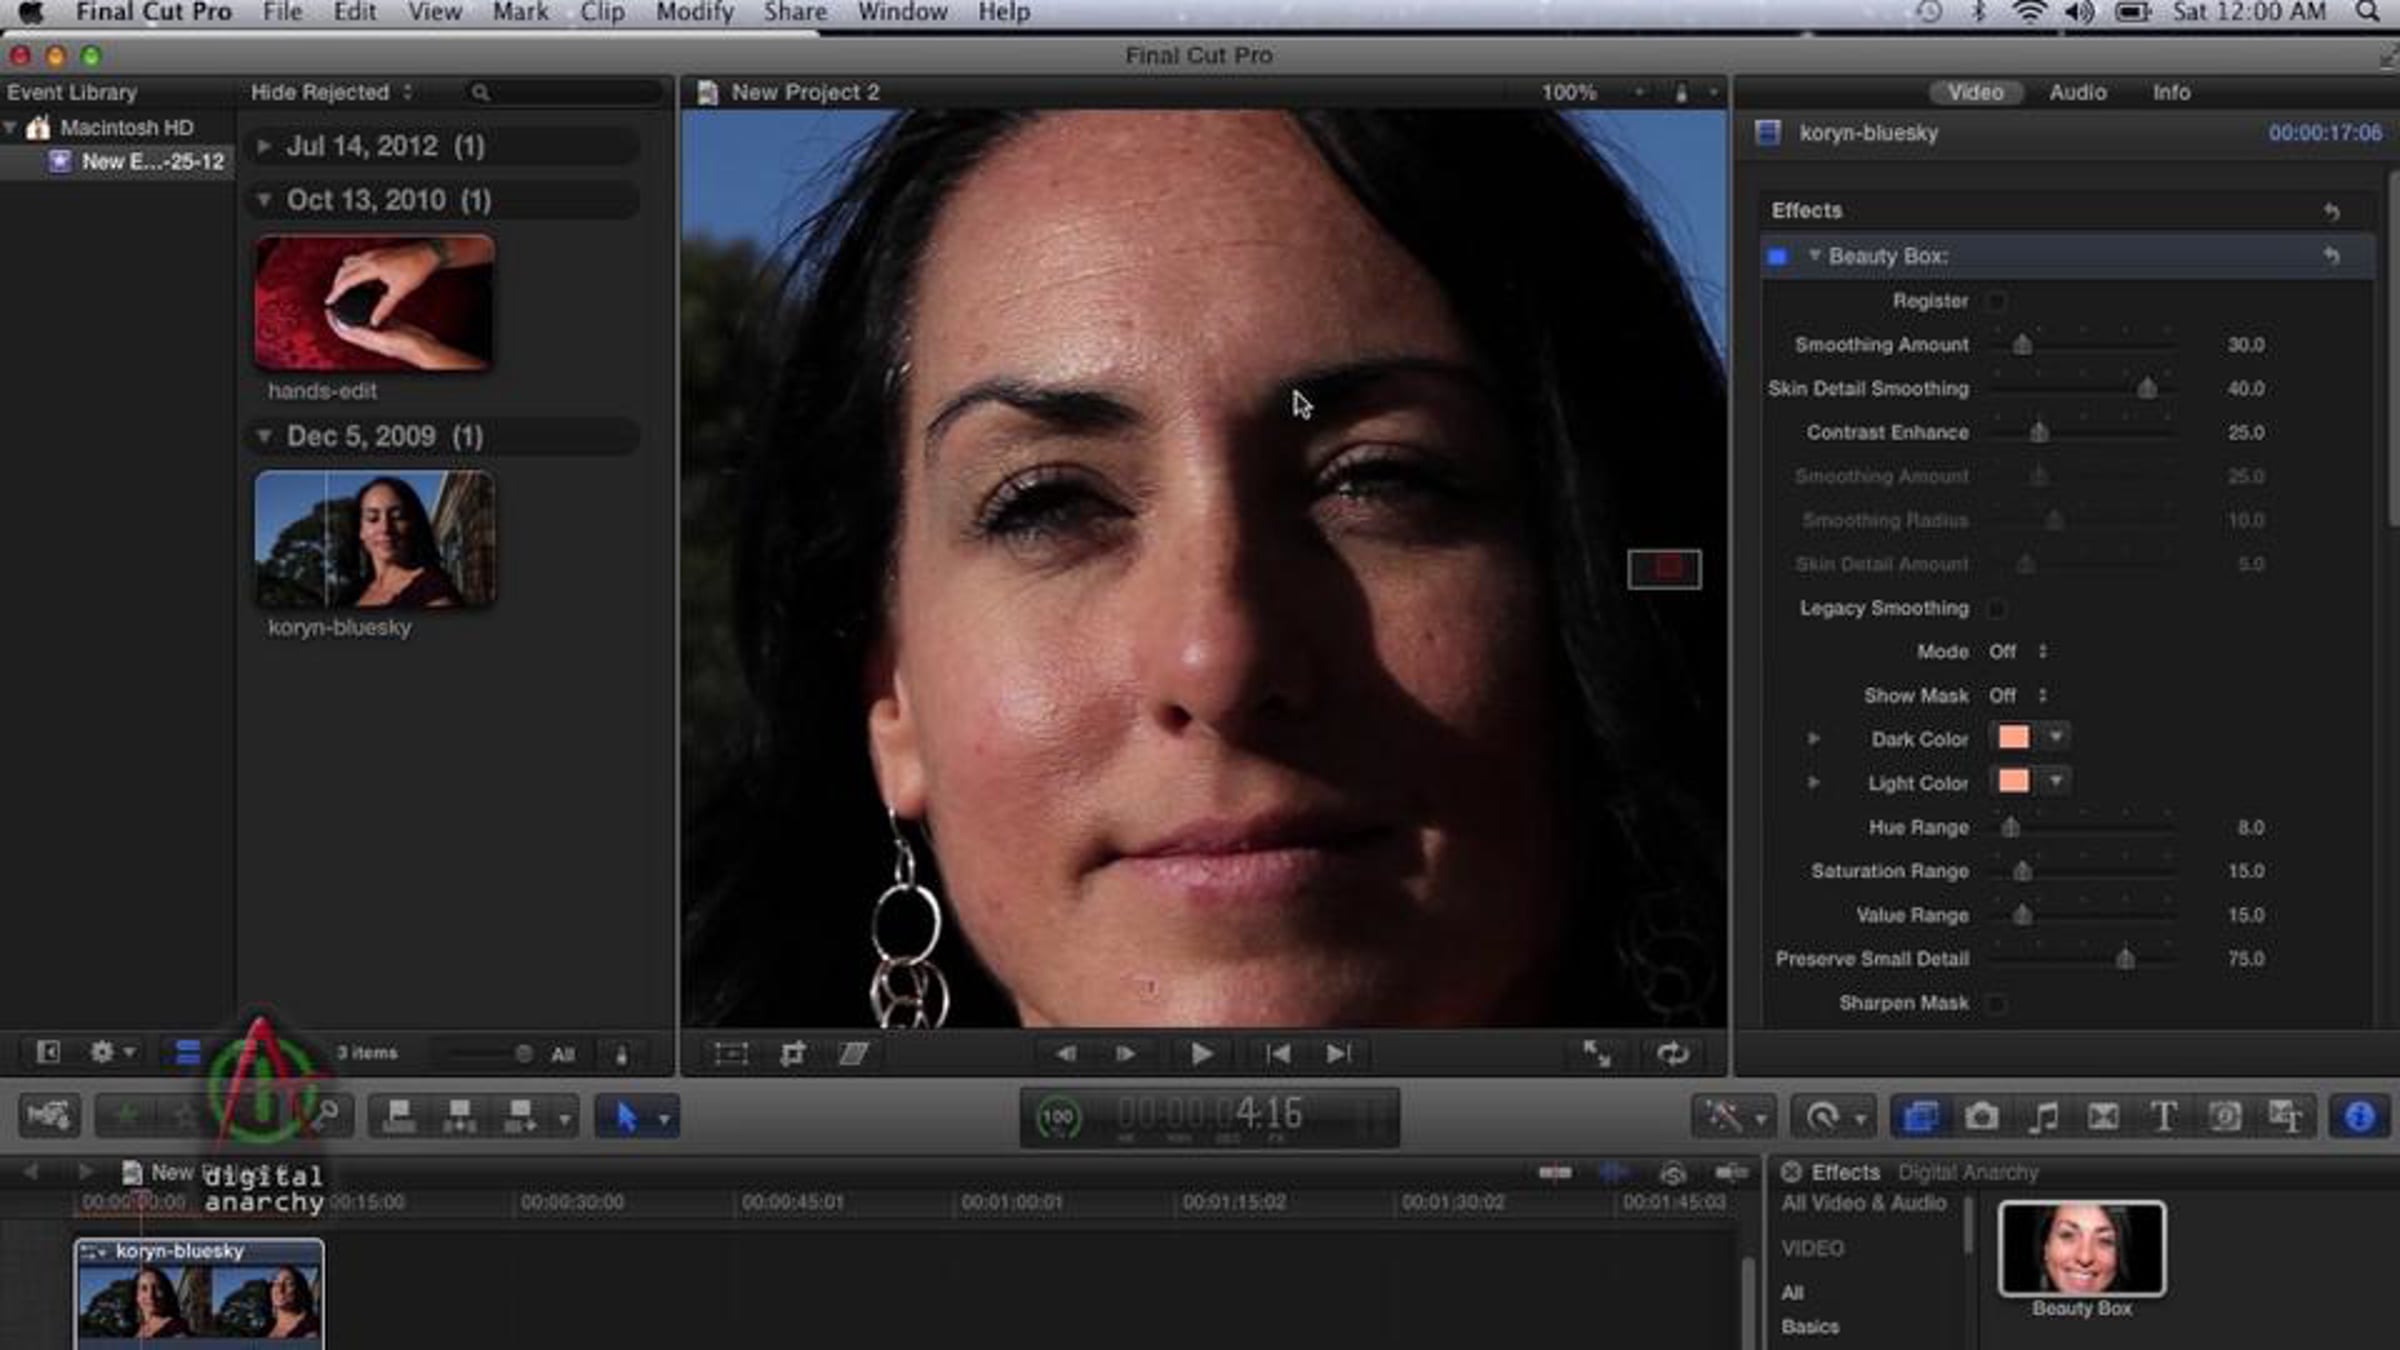Click the append clip edit button
Image resolution: width=2400 pixels, height=1350 pixels.
(x=522, y=1116)
